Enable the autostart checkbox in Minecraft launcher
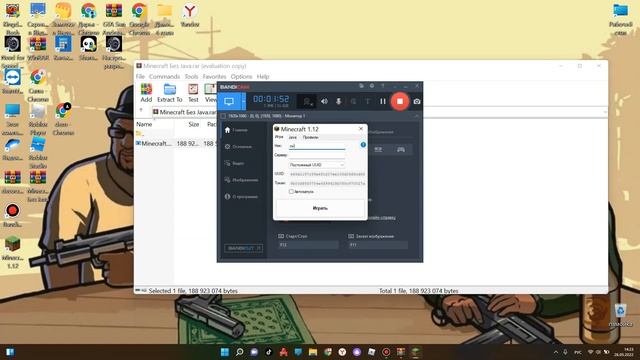The height and width of the screenshot is (360, 640). (291, 191)
